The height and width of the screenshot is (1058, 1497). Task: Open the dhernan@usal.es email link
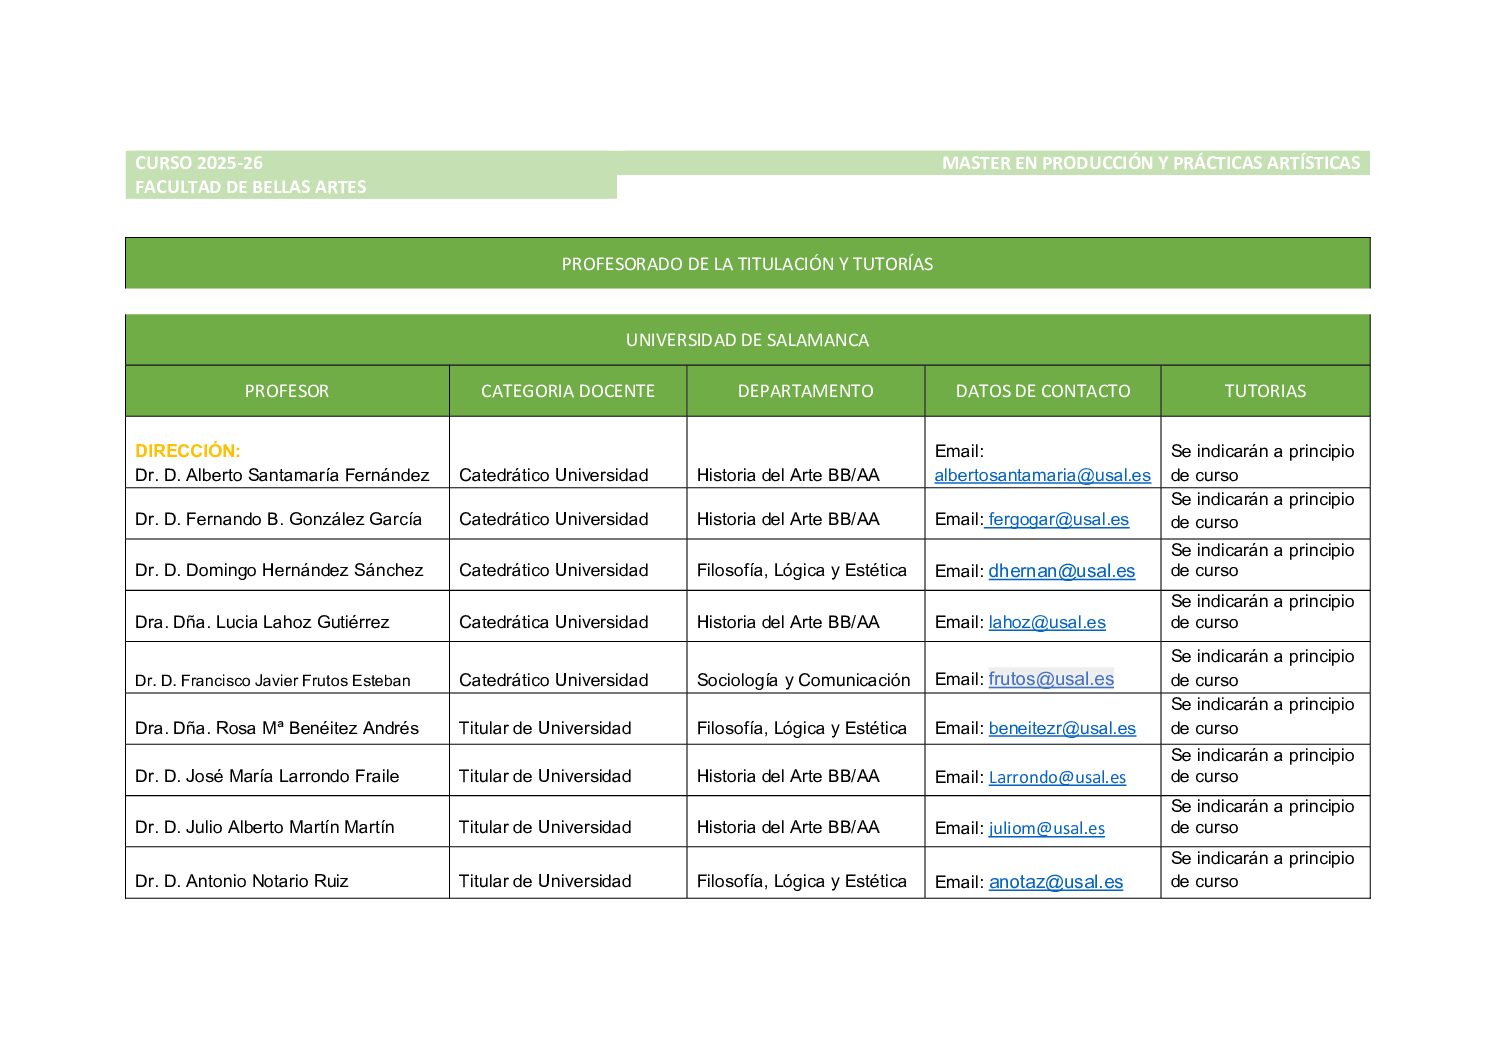coord(1062,571)
